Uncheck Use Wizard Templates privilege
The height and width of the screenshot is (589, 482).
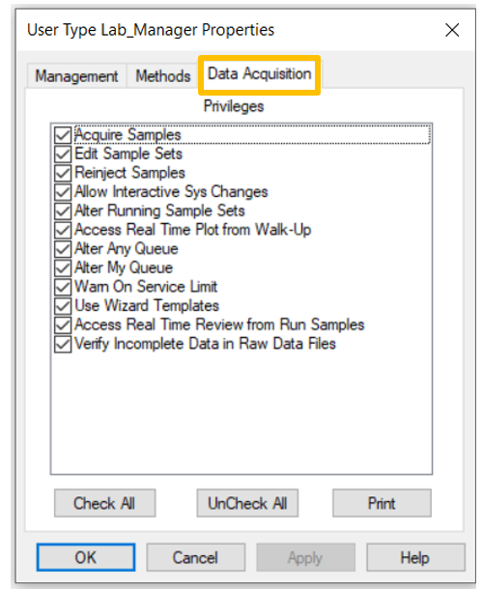click(x=63, y=306)
